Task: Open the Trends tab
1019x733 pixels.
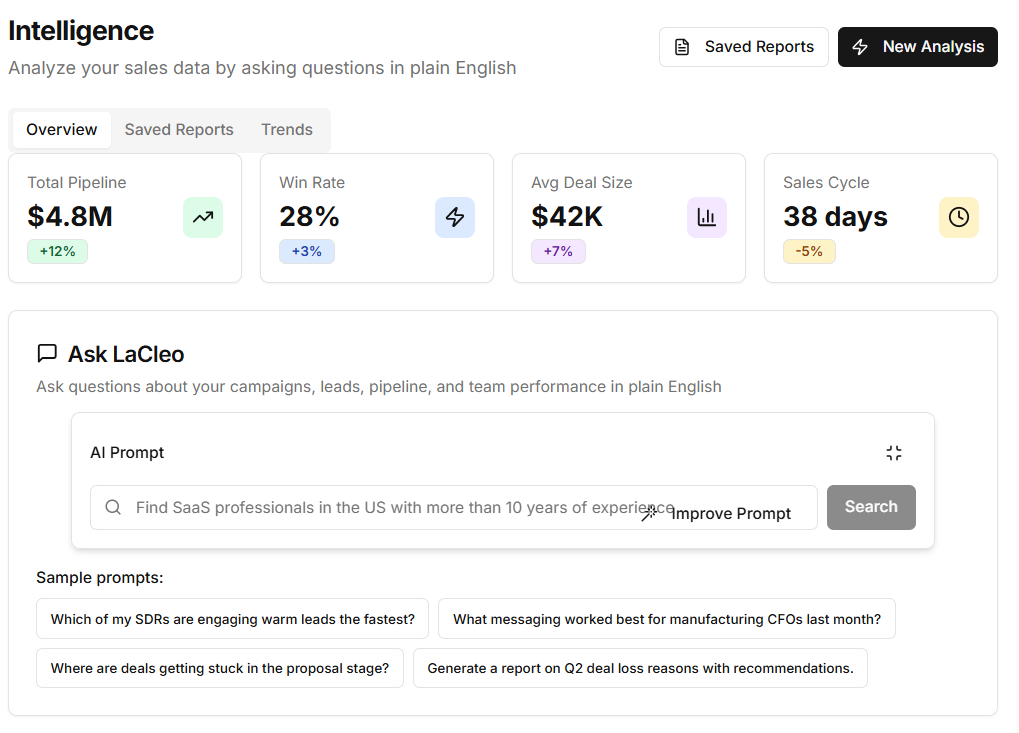Action: point(286,129)
